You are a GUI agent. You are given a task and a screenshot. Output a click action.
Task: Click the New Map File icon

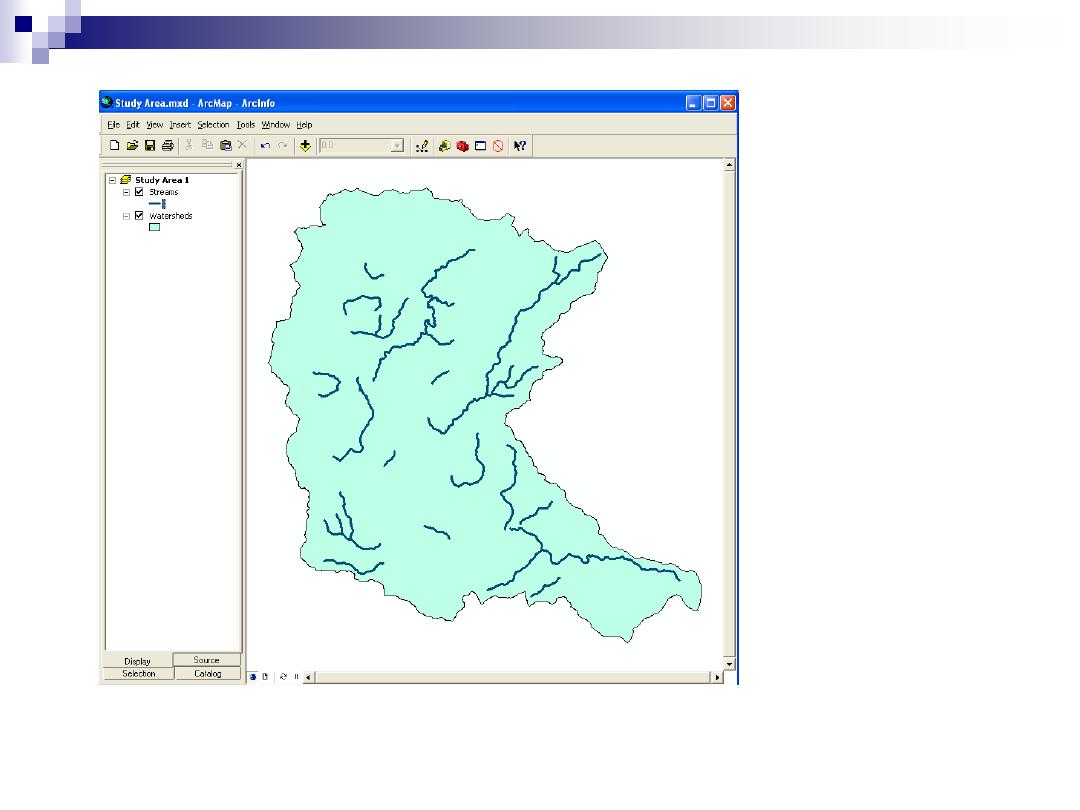[x=115, y=146]
